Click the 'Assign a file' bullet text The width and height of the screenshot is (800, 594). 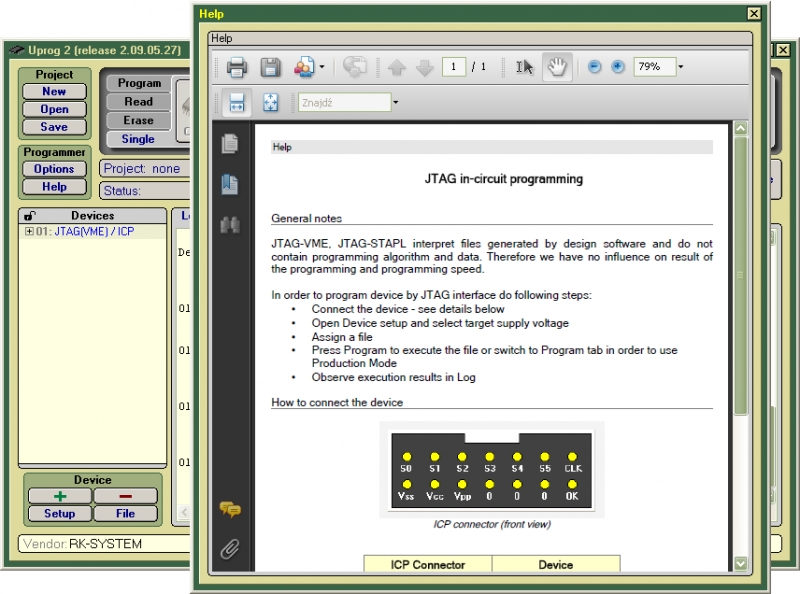point(342,337)
